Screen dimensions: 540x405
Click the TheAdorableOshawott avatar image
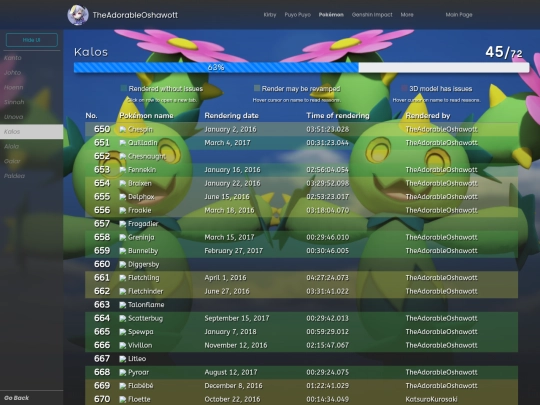(78, 15)
